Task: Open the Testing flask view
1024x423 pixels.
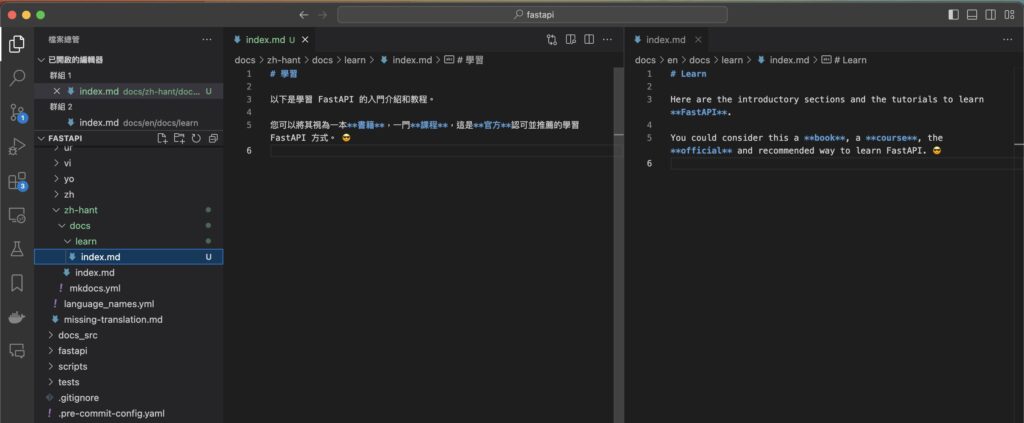Action: [x=17, y=249]
